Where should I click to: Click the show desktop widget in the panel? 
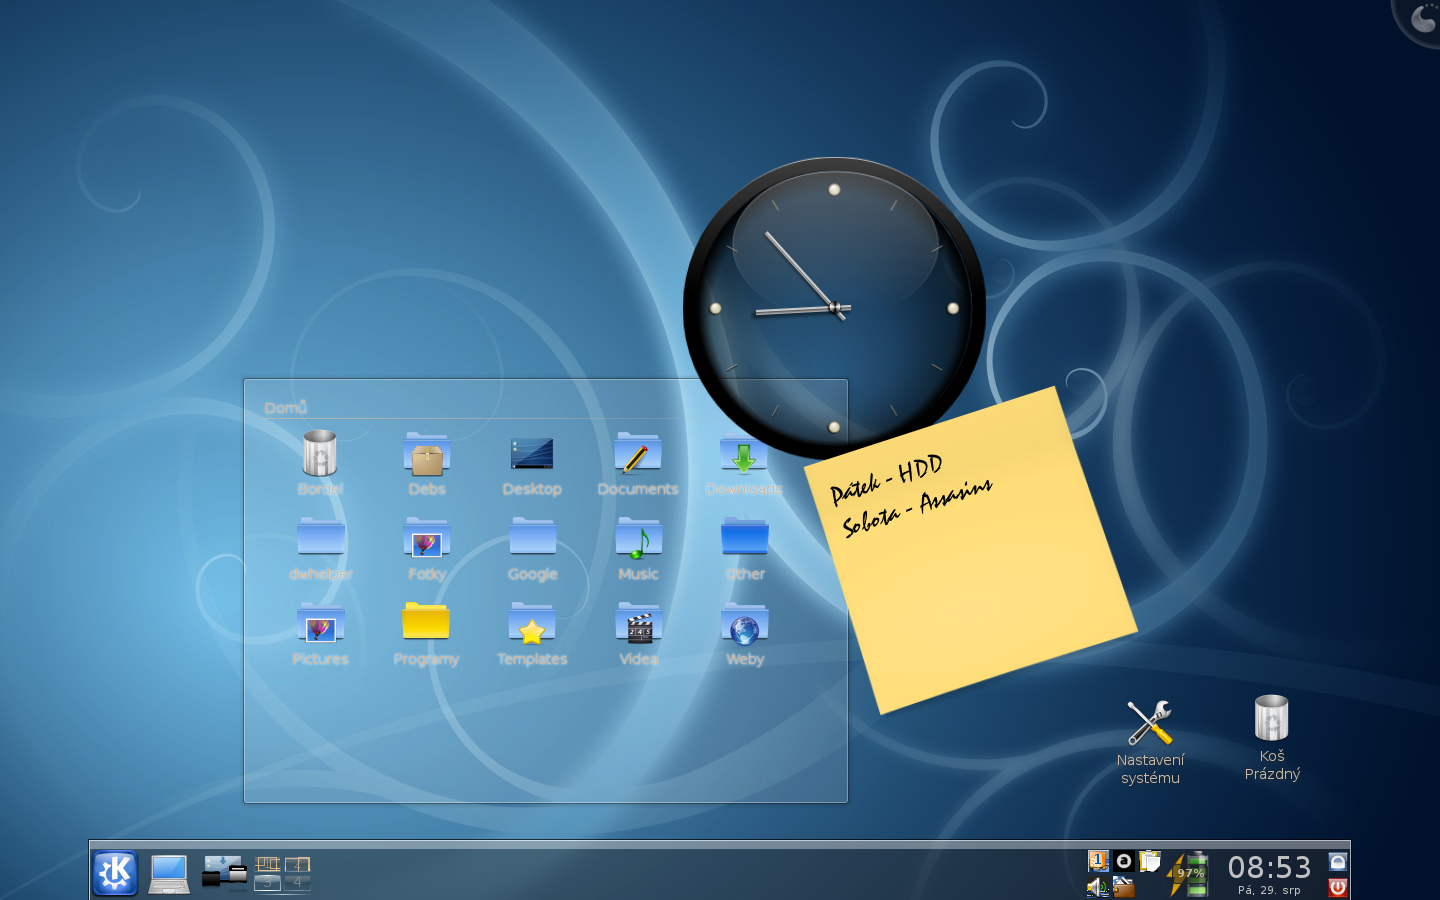coord(224,873)
